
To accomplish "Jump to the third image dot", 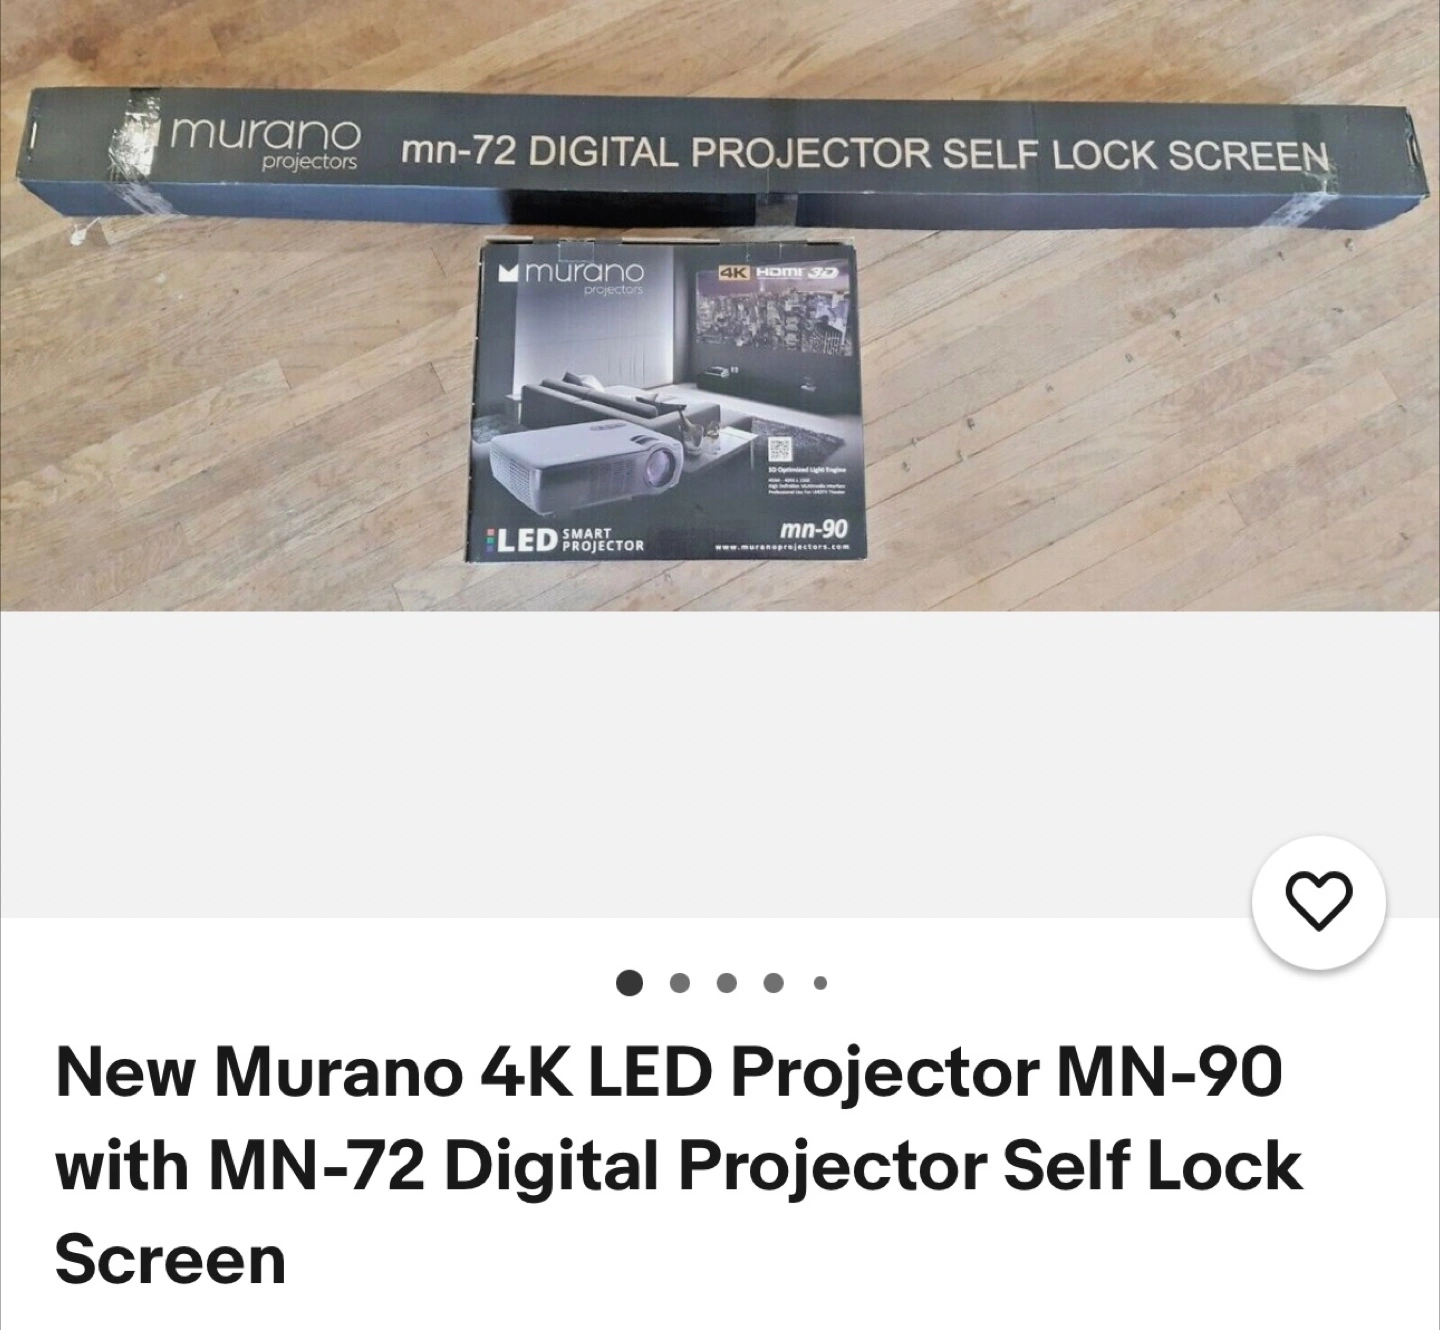I will pyautogui.click(x=727, y=983).
